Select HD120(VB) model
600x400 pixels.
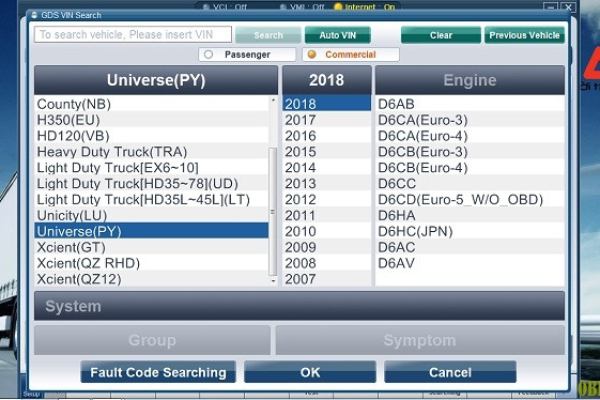pyautogui.click(x=152, y=136)
